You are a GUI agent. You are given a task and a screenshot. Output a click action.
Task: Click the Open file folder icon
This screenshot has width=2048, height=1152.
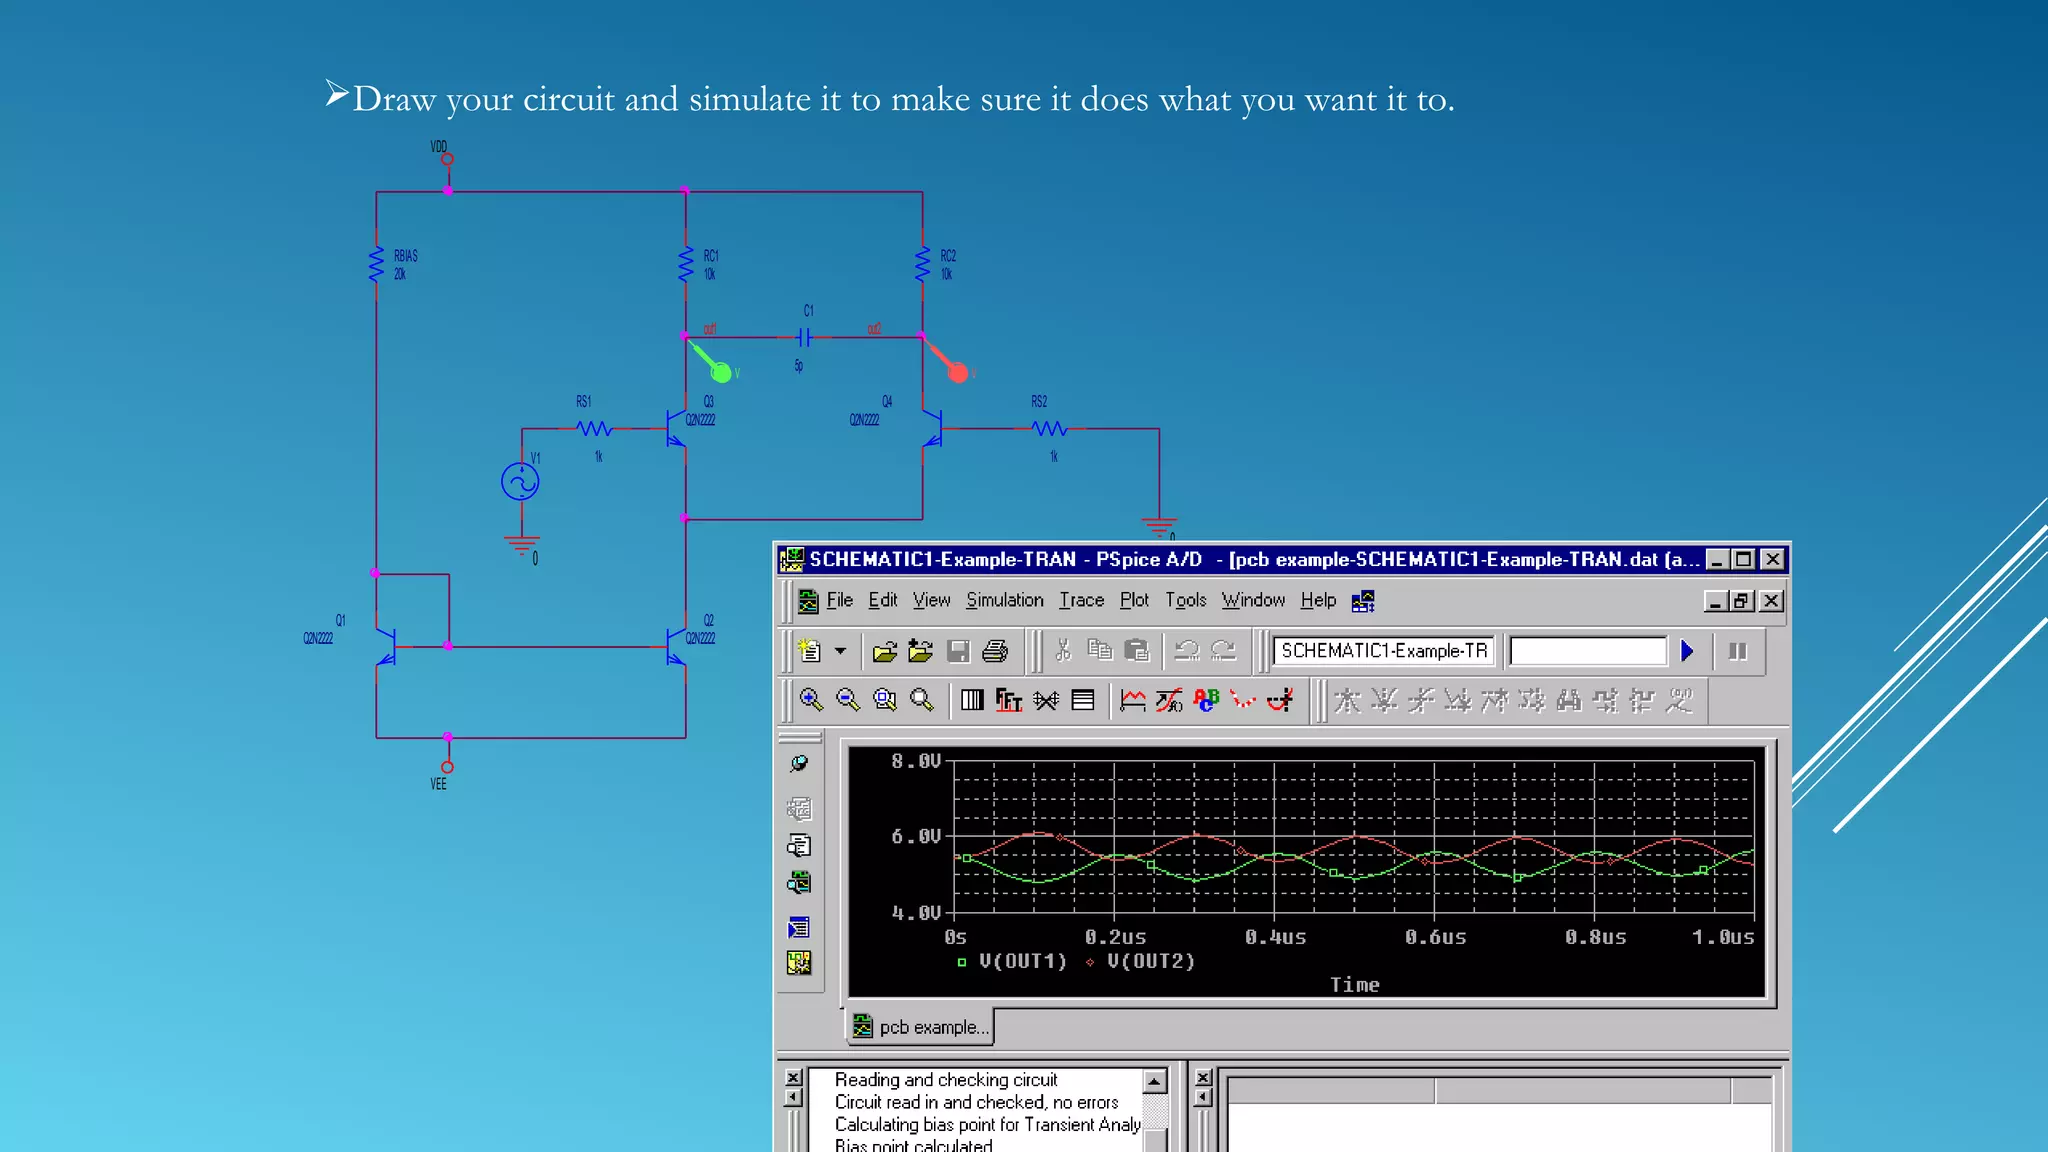tap(884, 651)
